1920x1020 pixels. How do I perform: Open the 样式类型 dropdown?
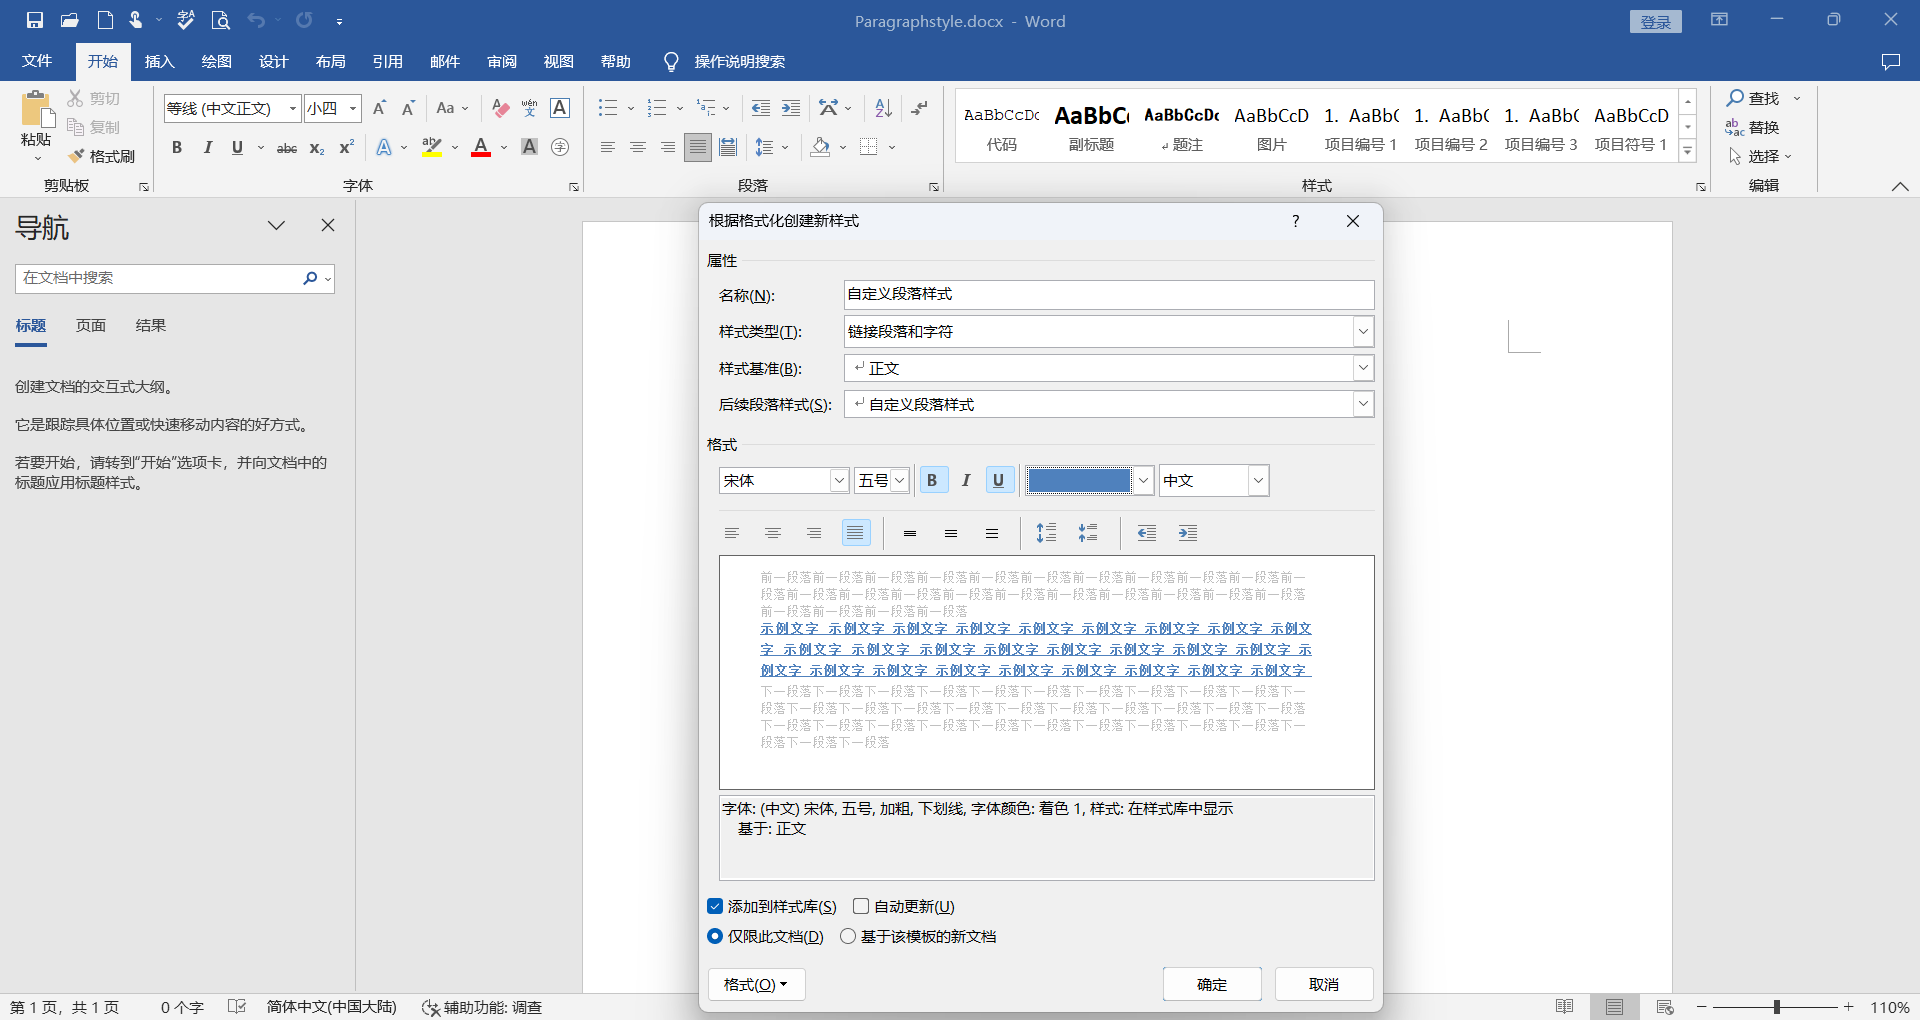pyautogui.click(x=1362, y=332)
